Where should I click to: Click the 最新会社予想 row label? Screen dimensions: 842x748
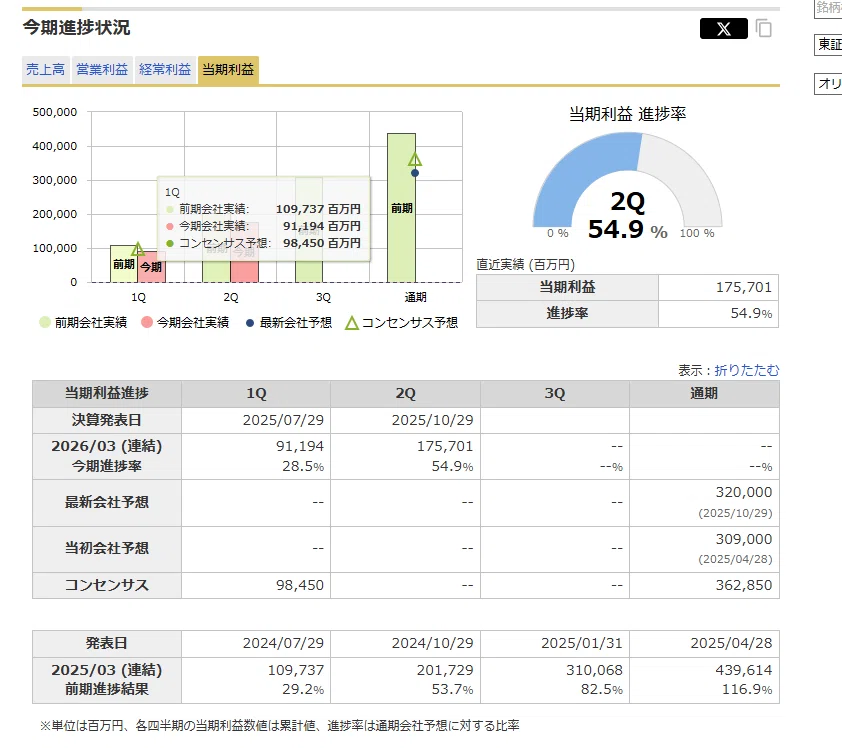click(x=107, y=503)
